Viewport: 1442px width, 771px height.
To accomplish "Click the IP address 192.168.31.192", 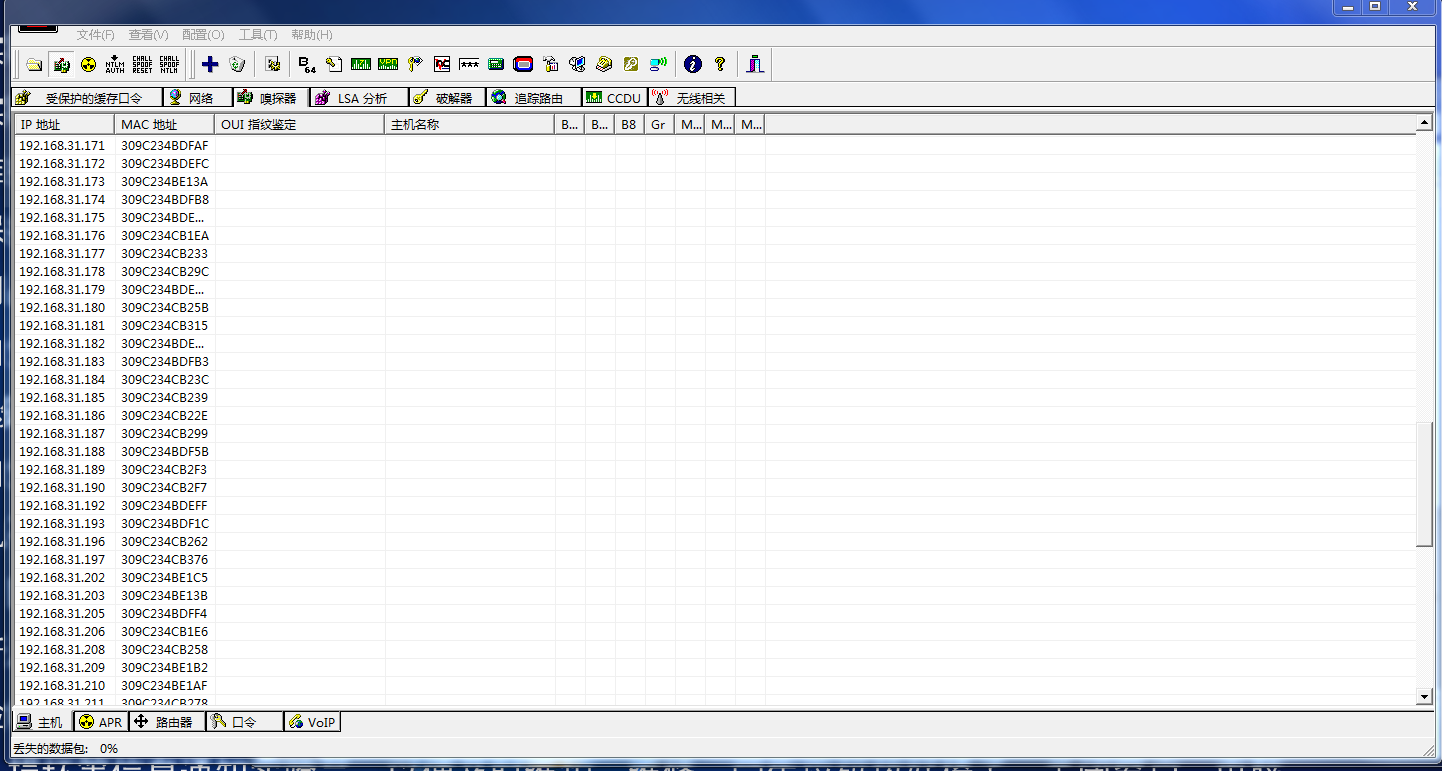I will (62, 506).
